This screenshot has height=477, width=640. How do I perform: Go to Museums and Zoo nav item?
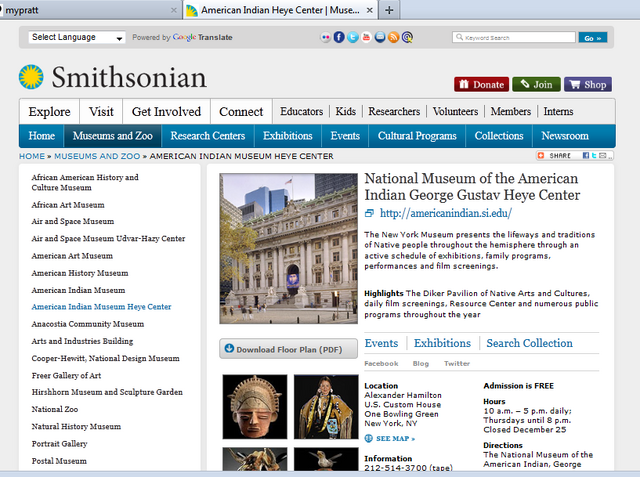[x=113, y=136]
